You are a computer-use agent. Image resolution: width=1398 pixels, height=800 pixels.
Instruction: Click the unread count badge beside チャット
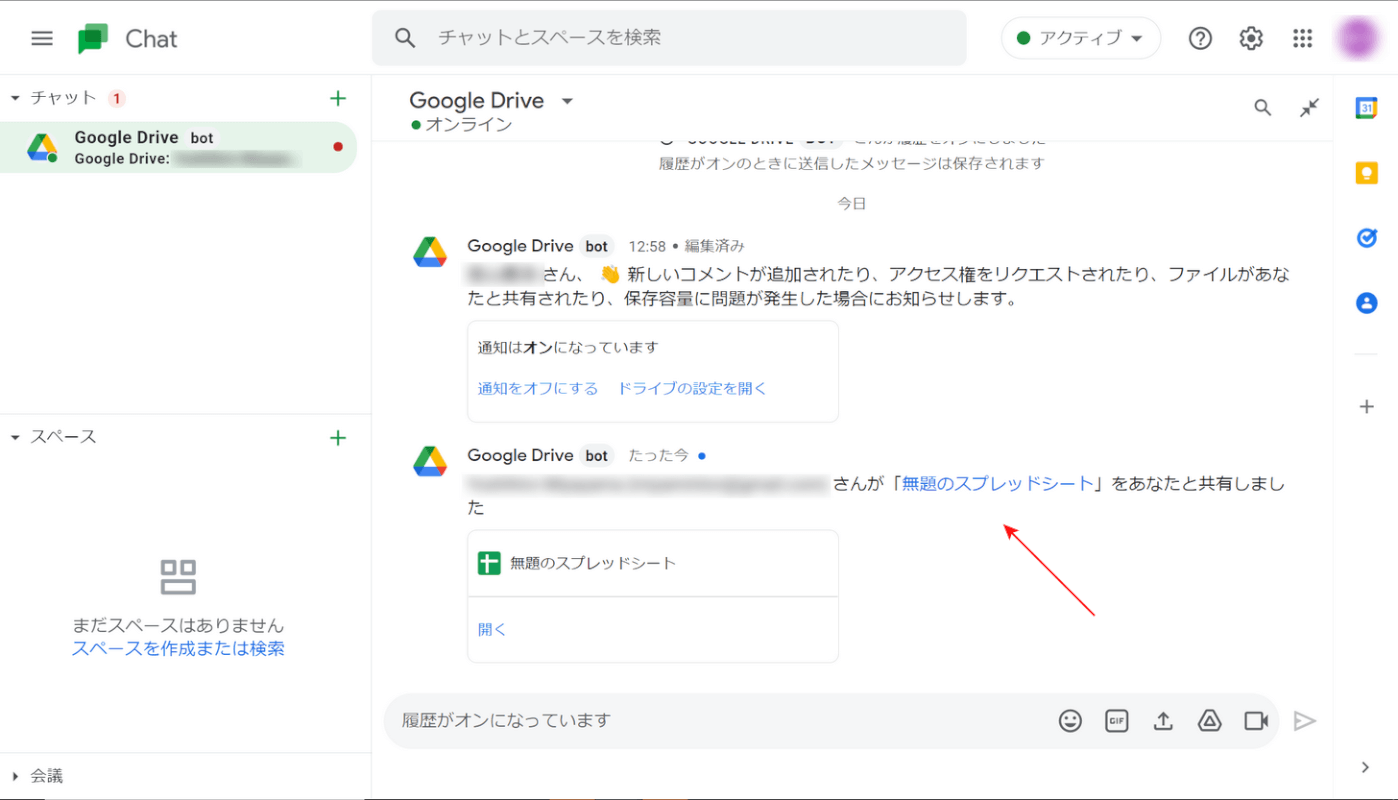116,98
